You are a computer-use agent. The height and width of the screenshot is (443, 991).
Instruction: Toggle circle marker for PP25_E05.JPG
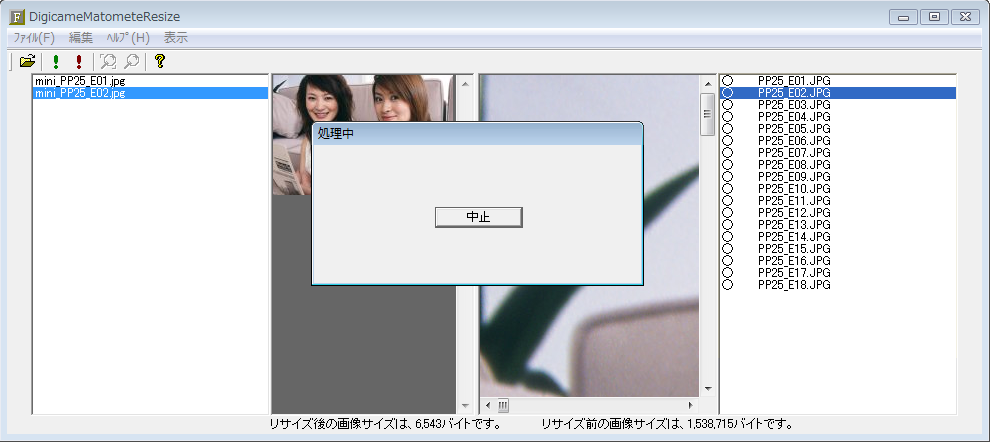(x=727, y=129)
